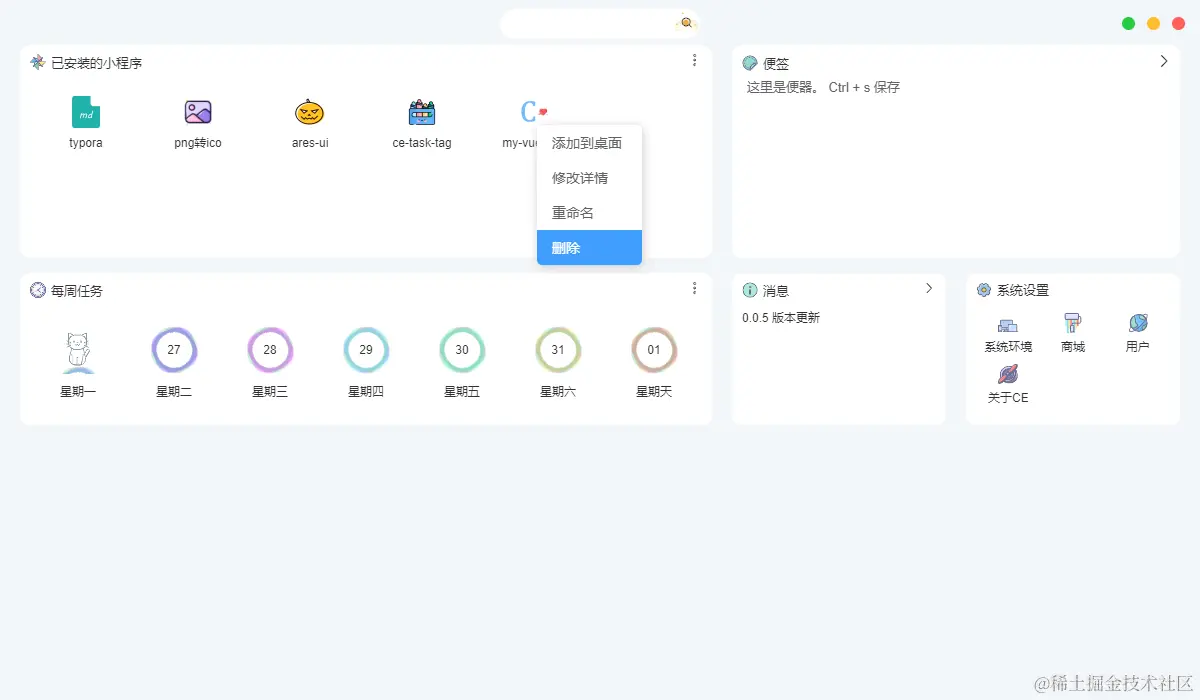Select the my-vue app icon

pos(533,112)
